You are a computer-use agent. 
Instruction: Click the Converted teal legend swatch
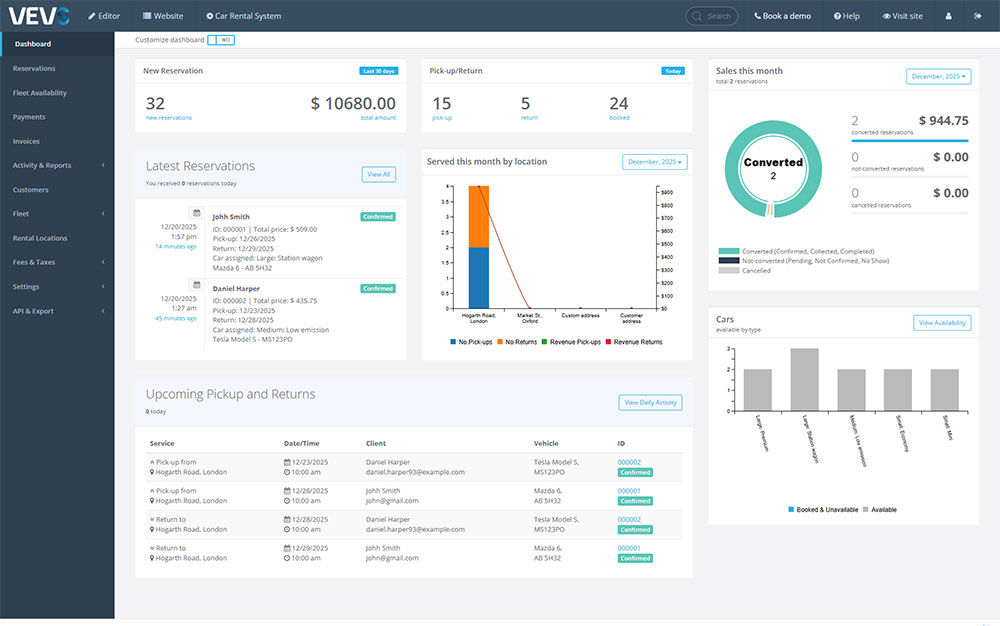(x=728, y=251)
